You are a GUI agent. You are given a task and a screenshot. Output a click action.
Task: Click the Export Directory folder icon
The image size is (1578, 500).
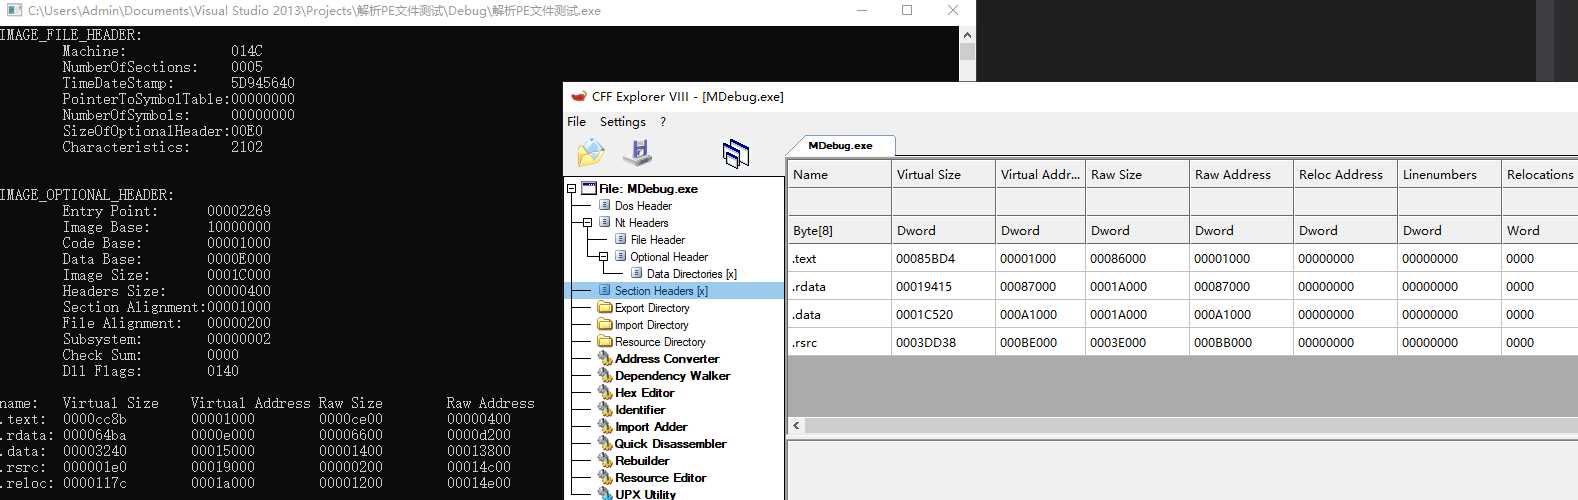605,307
